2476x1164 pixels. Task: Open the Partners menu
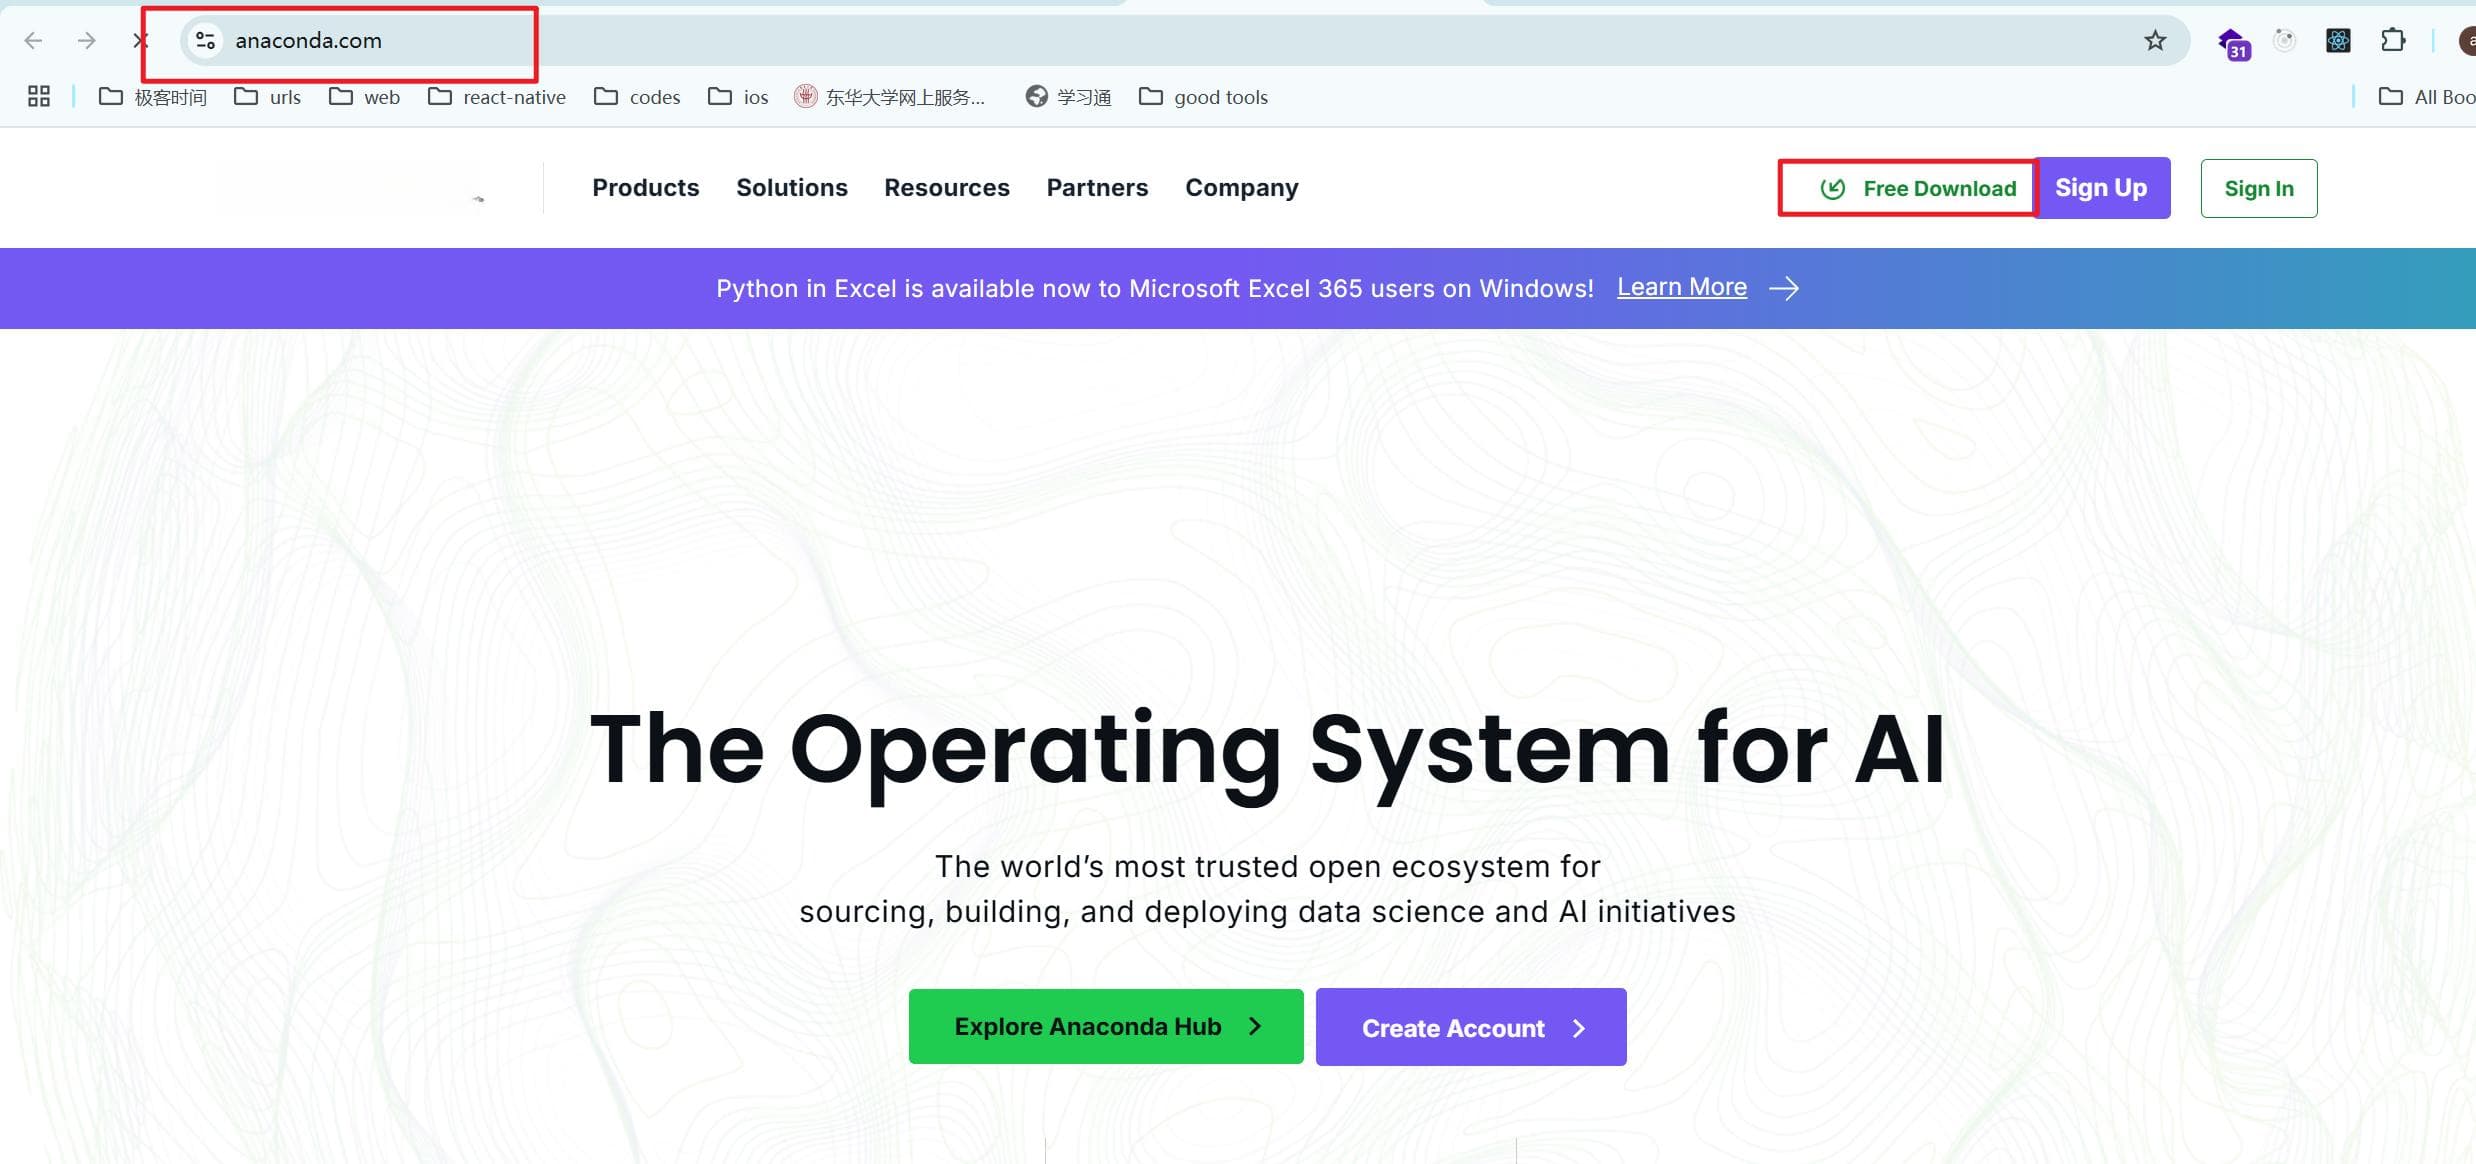click(1097, 187)
